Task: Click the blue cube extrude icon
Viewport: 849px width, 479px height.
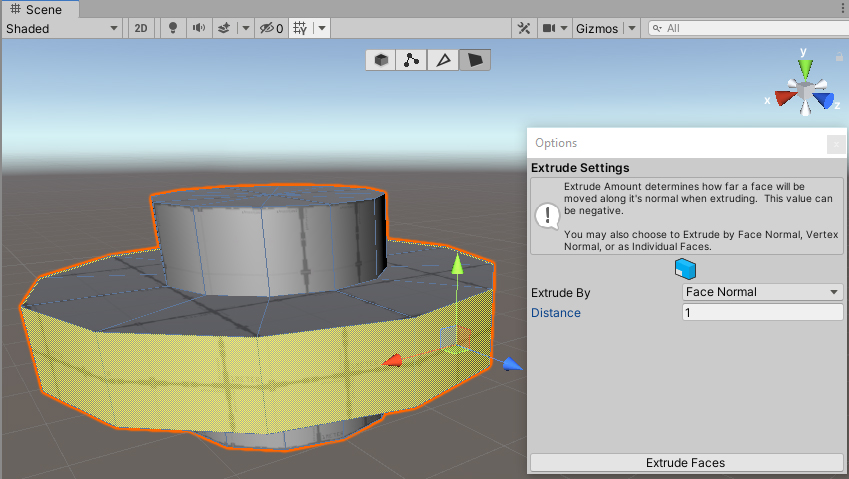Action: pos(685,268)
